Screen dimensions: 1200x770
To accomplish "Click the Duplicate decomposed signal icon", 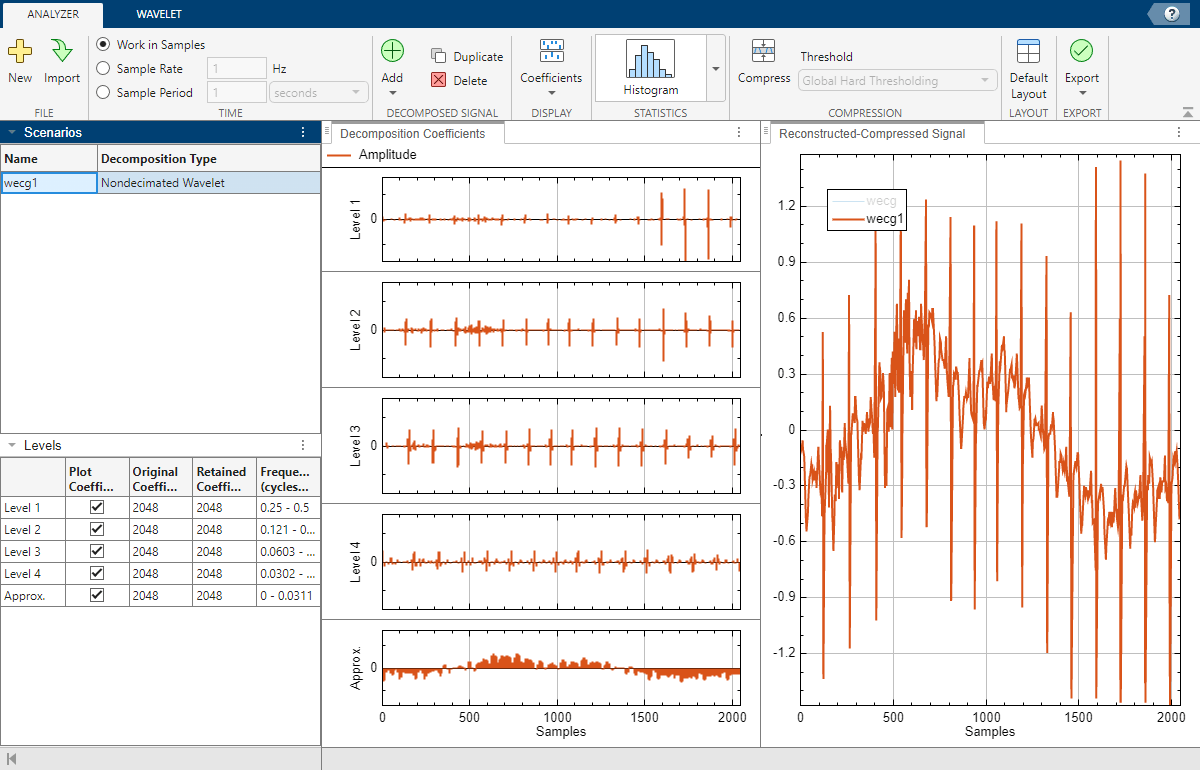I will tap(439, 56).
